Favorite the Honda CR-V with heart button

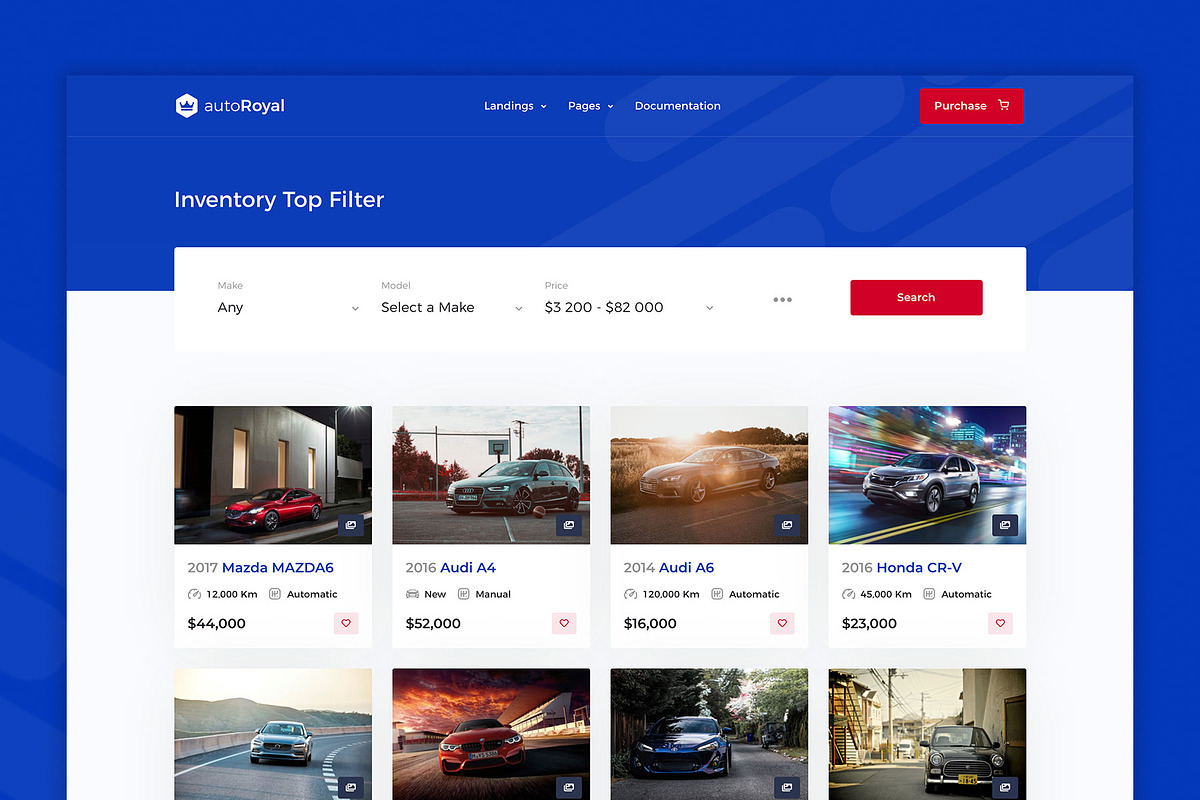click(x=1000, y=623)
